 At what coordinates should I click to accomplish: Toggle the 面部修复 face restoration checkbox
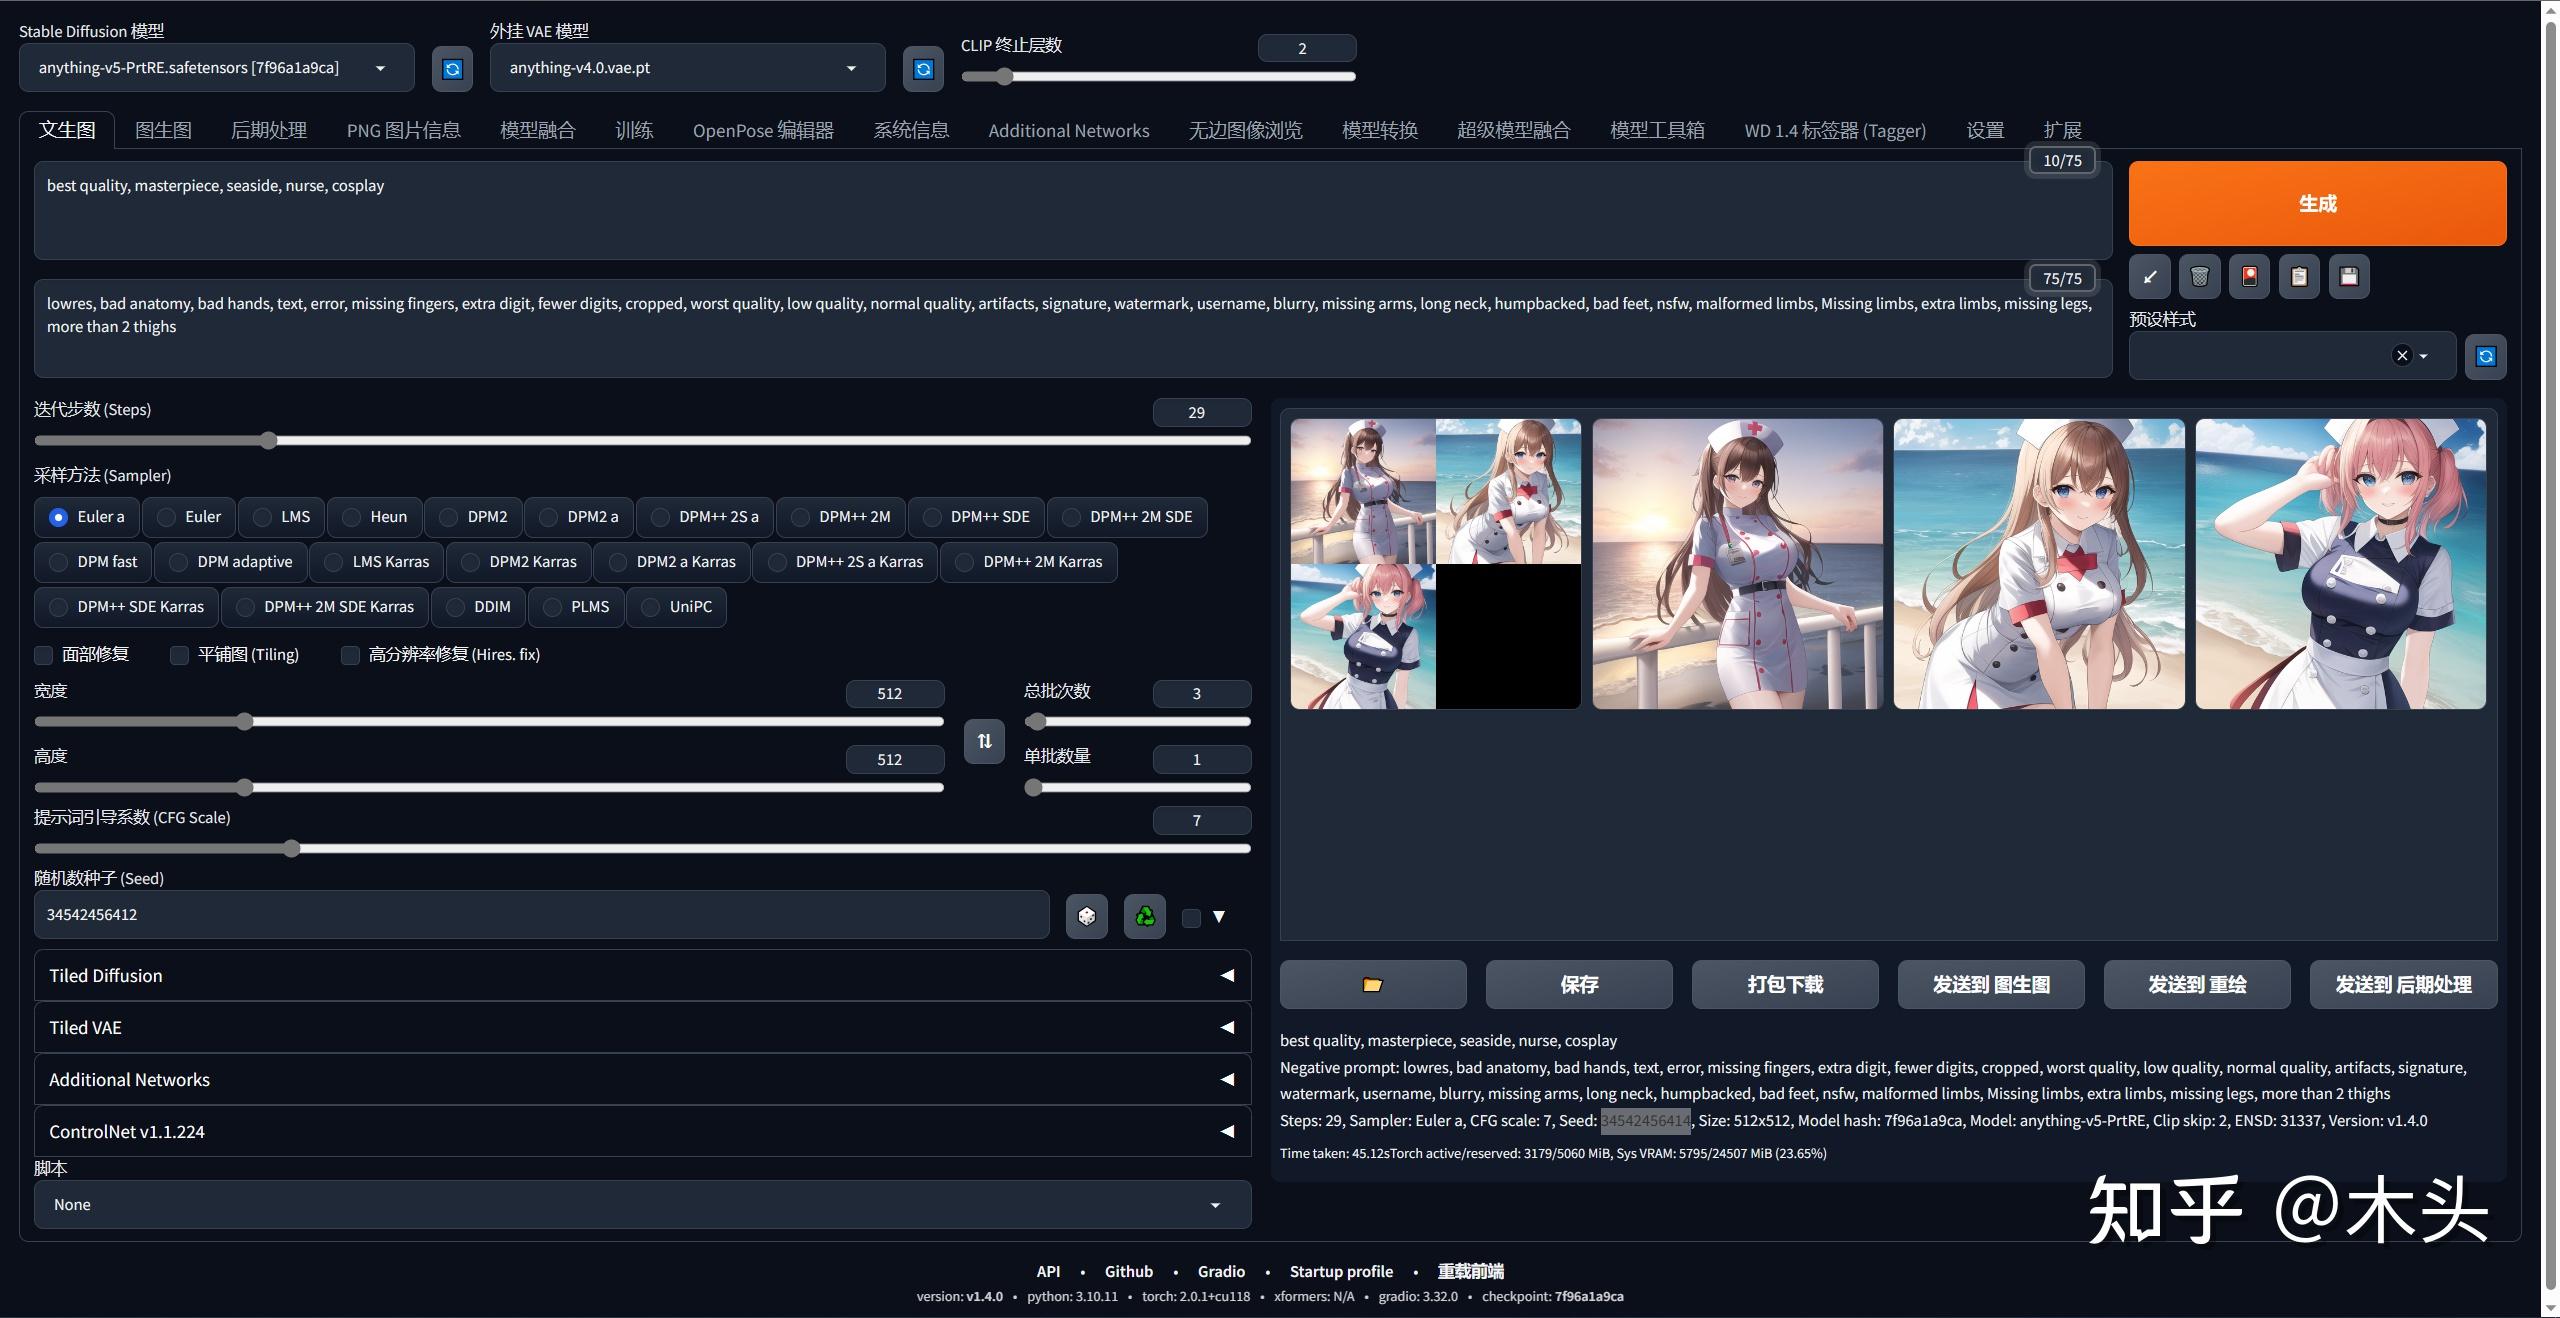(x=44, y=655)
